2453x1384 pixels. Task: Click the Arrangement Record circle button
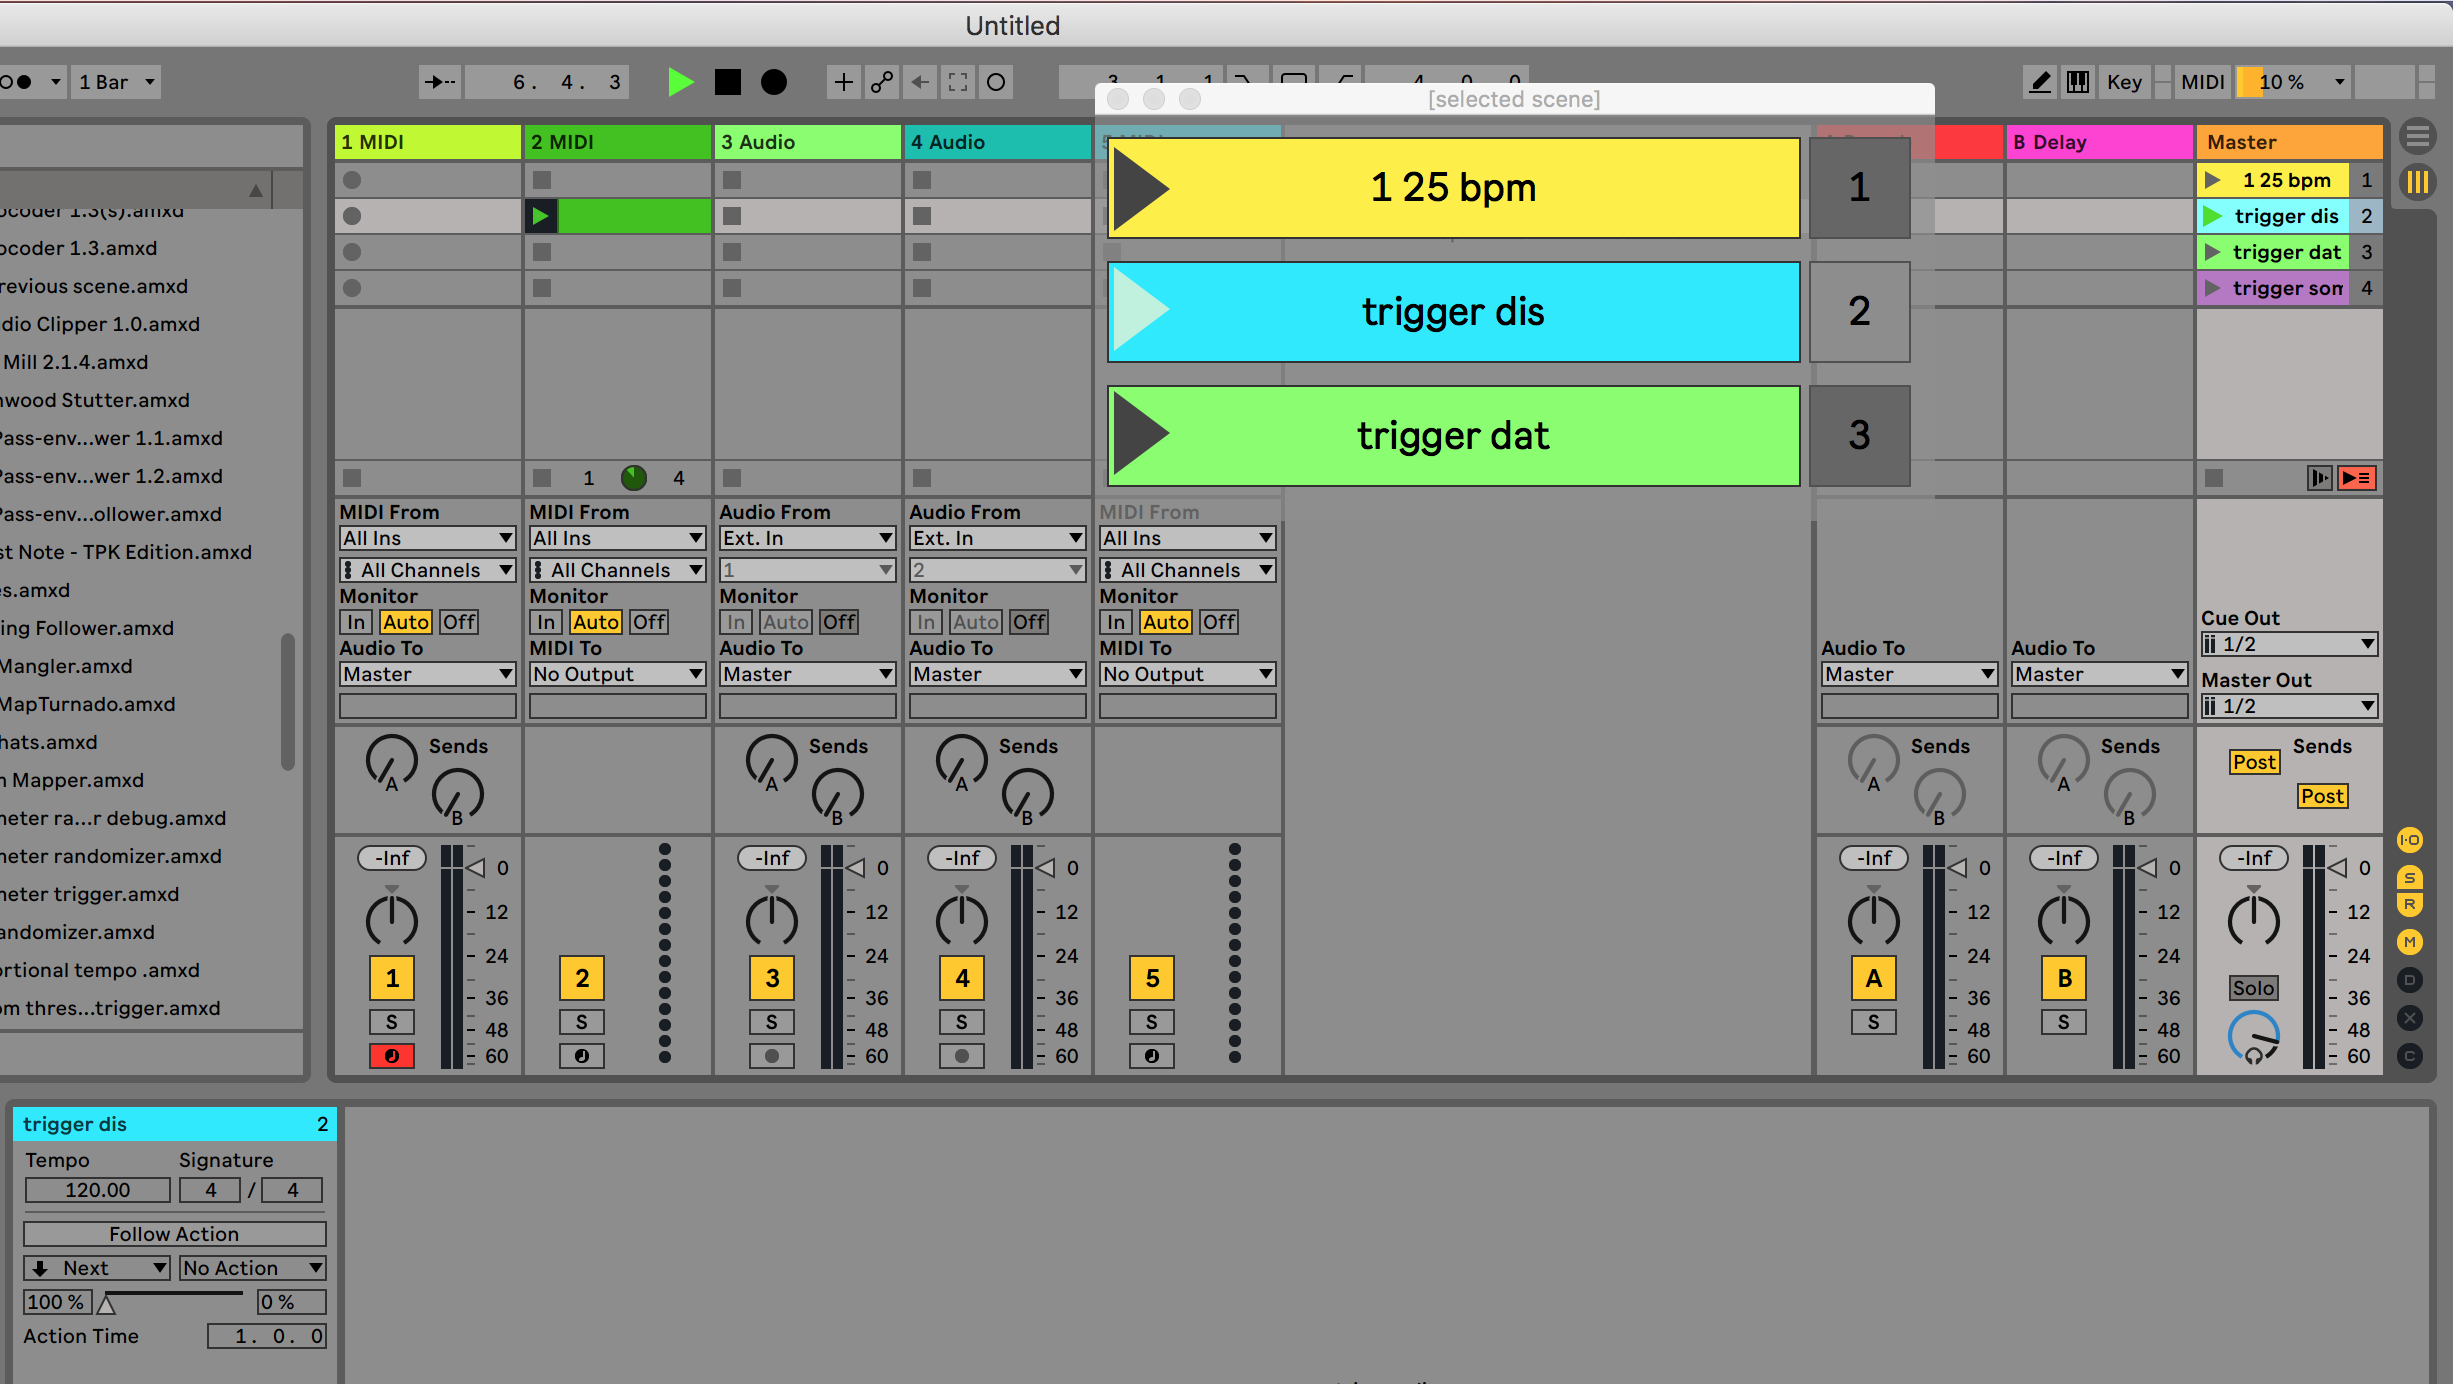click(x=773, y=82)
